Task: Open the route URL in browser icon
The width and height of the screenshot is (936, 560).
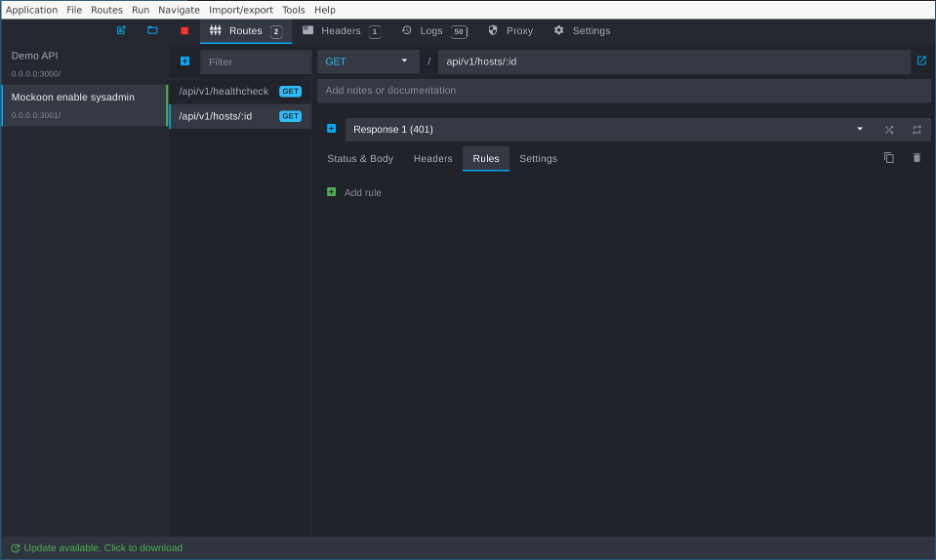Action: coord(921,61)
